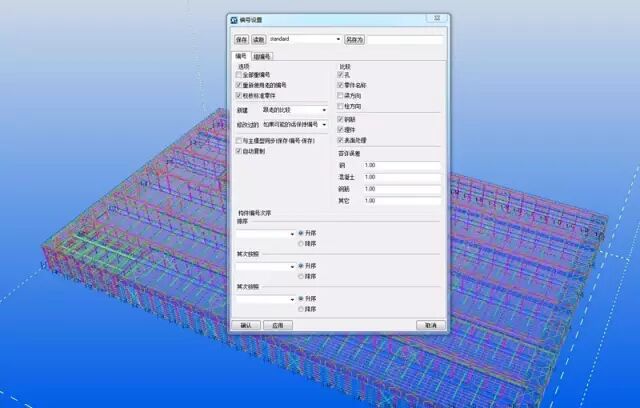
Task: Switch to the 组编号 tab
Action: (x=262, y=57)
